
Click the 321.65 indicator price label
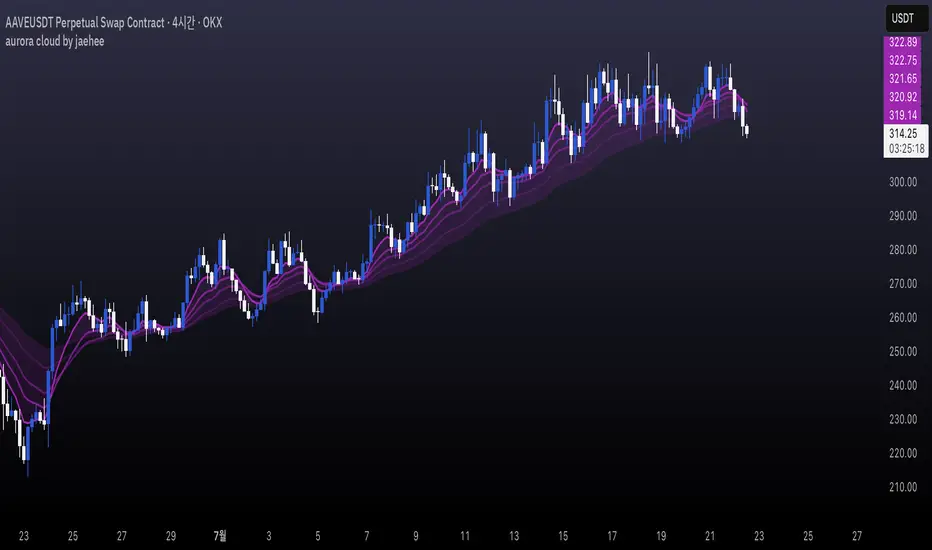(902, 78)
